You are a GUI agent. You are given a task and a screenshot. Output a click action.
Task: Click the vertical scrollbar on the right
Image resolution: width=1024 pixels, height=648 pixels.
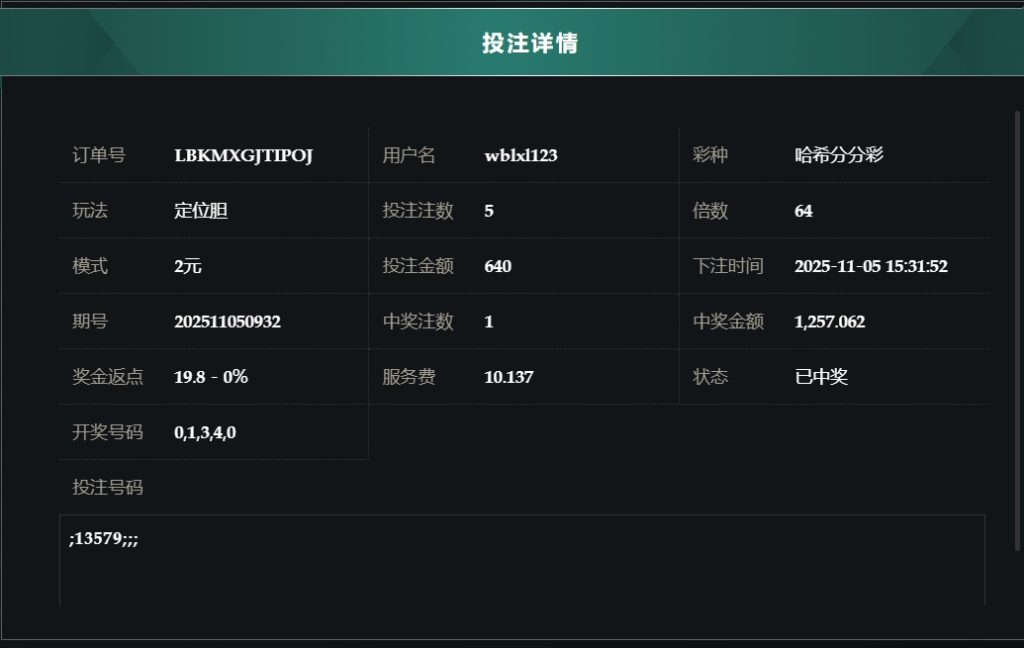pyautogui.click(x=1018, y=330)
